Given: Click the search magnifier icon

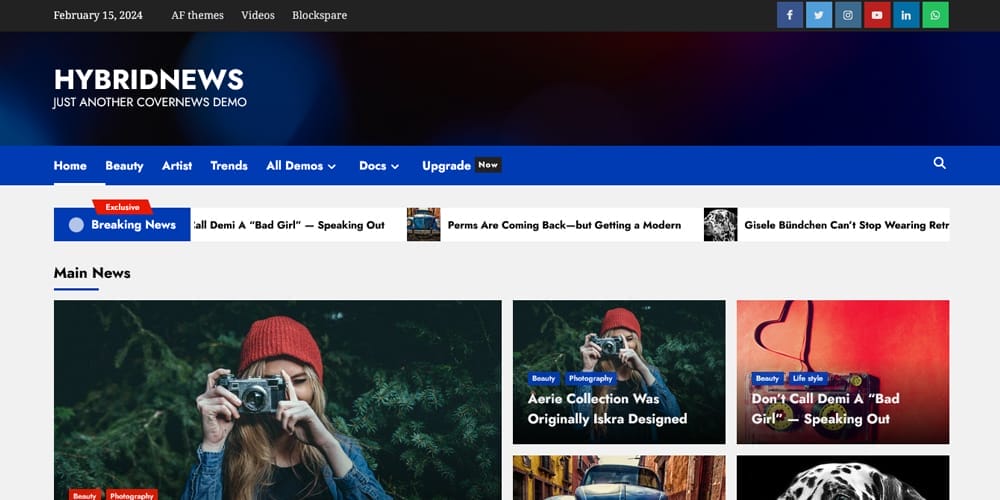Looking at the screenshot, I should pos(939,163).
